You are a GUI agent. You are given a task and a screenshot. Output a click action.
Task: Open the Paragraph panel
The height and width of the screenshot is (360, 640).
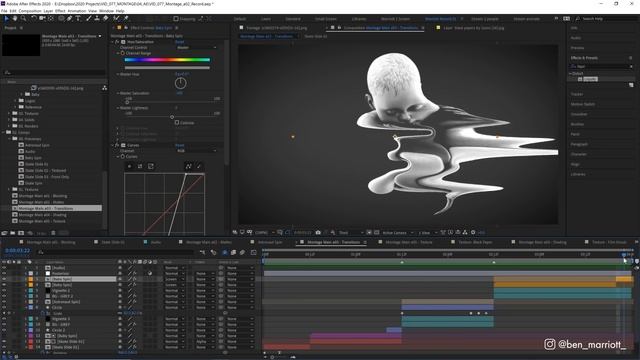579,144
